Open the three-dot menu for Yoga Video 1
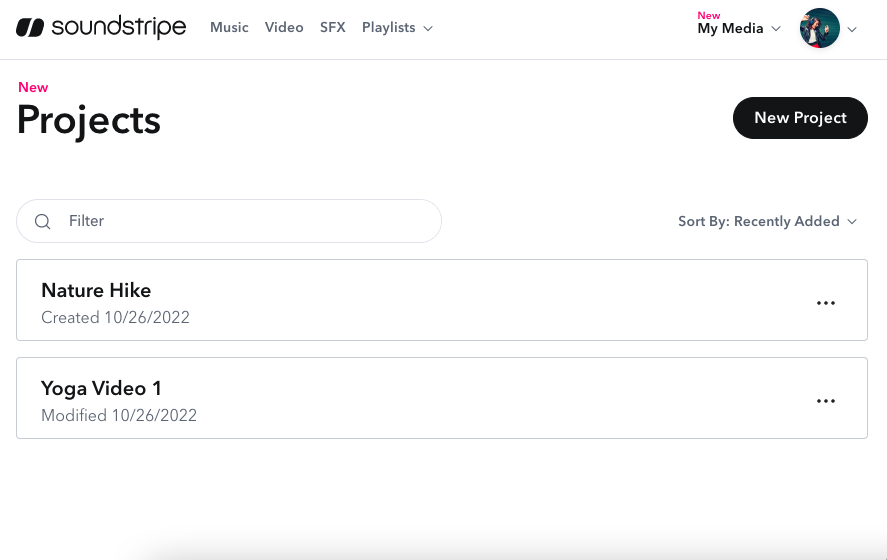Screen dimensions: 887x560 826,401
